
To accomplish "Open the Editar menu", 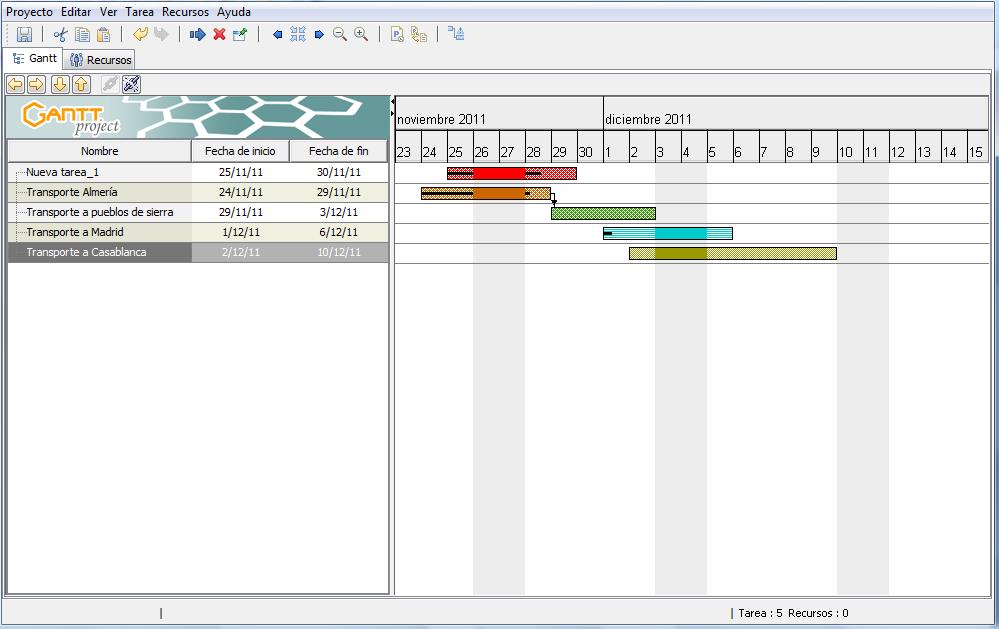I will 76,12.
